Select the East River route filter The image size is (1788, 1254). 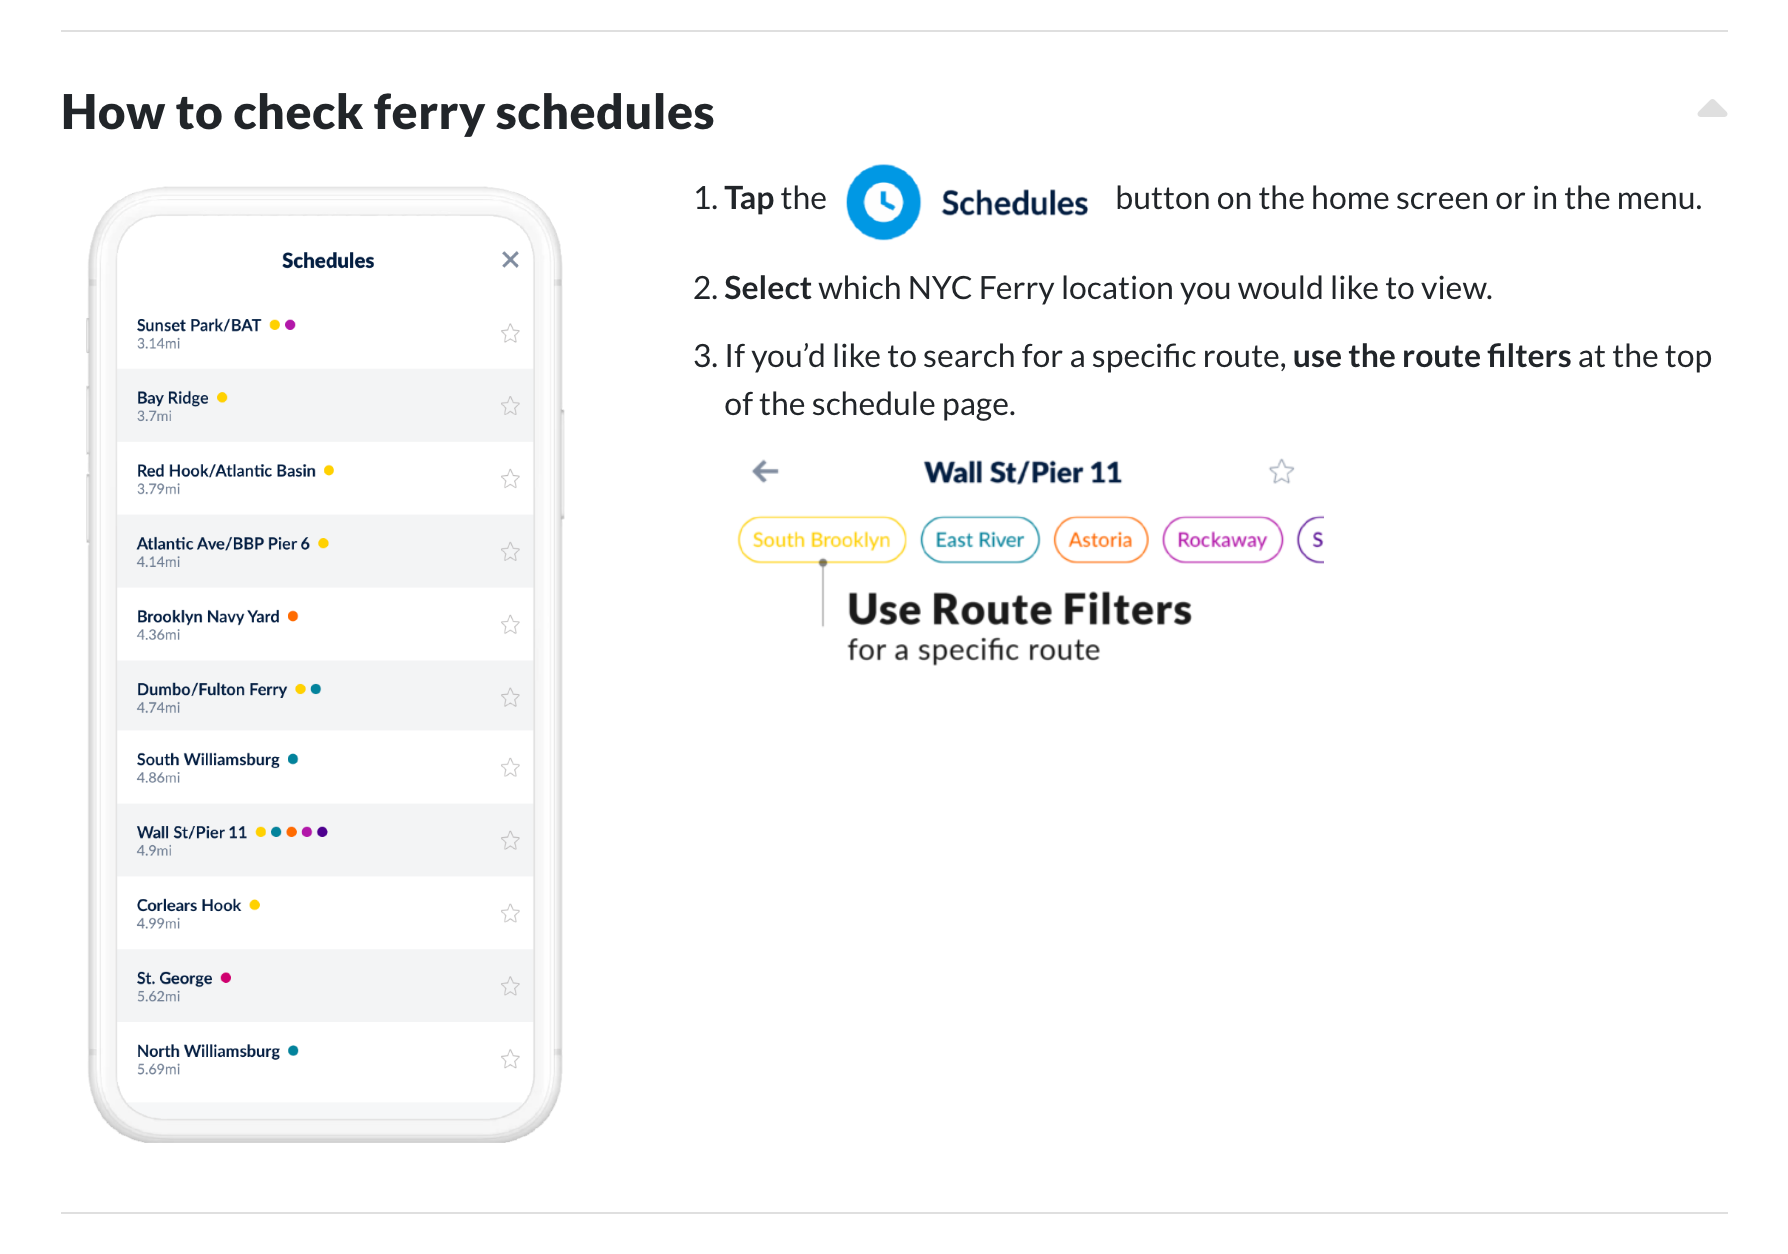click(980, 540)
